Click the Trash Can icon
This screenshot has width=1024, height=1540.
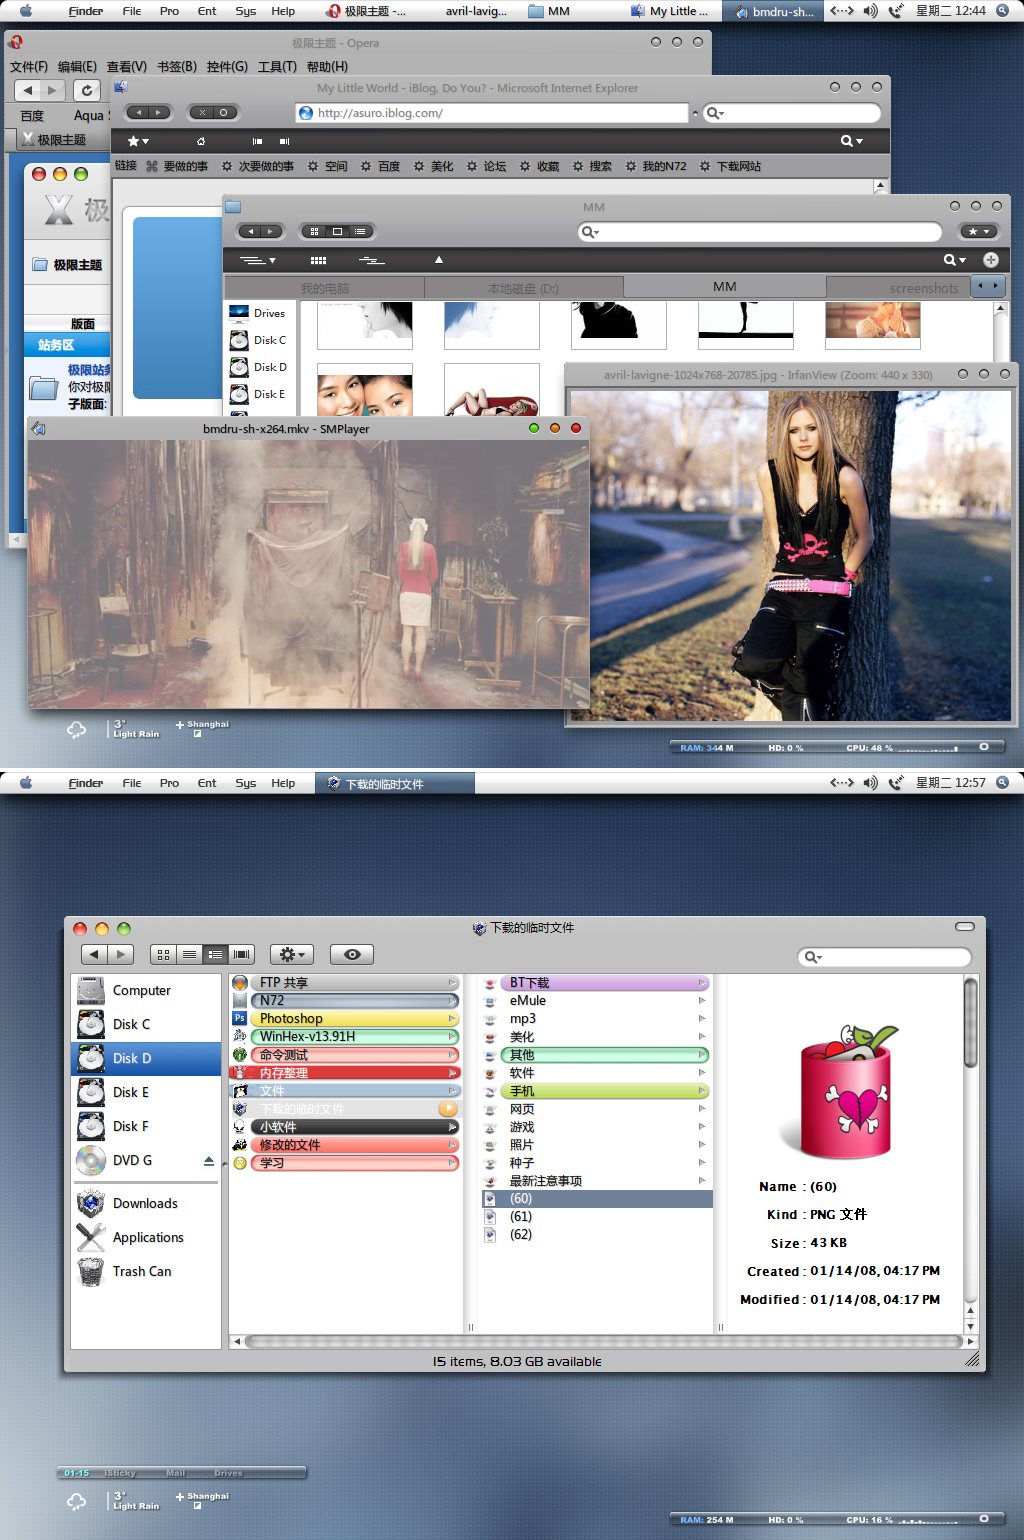[91, 1271]
